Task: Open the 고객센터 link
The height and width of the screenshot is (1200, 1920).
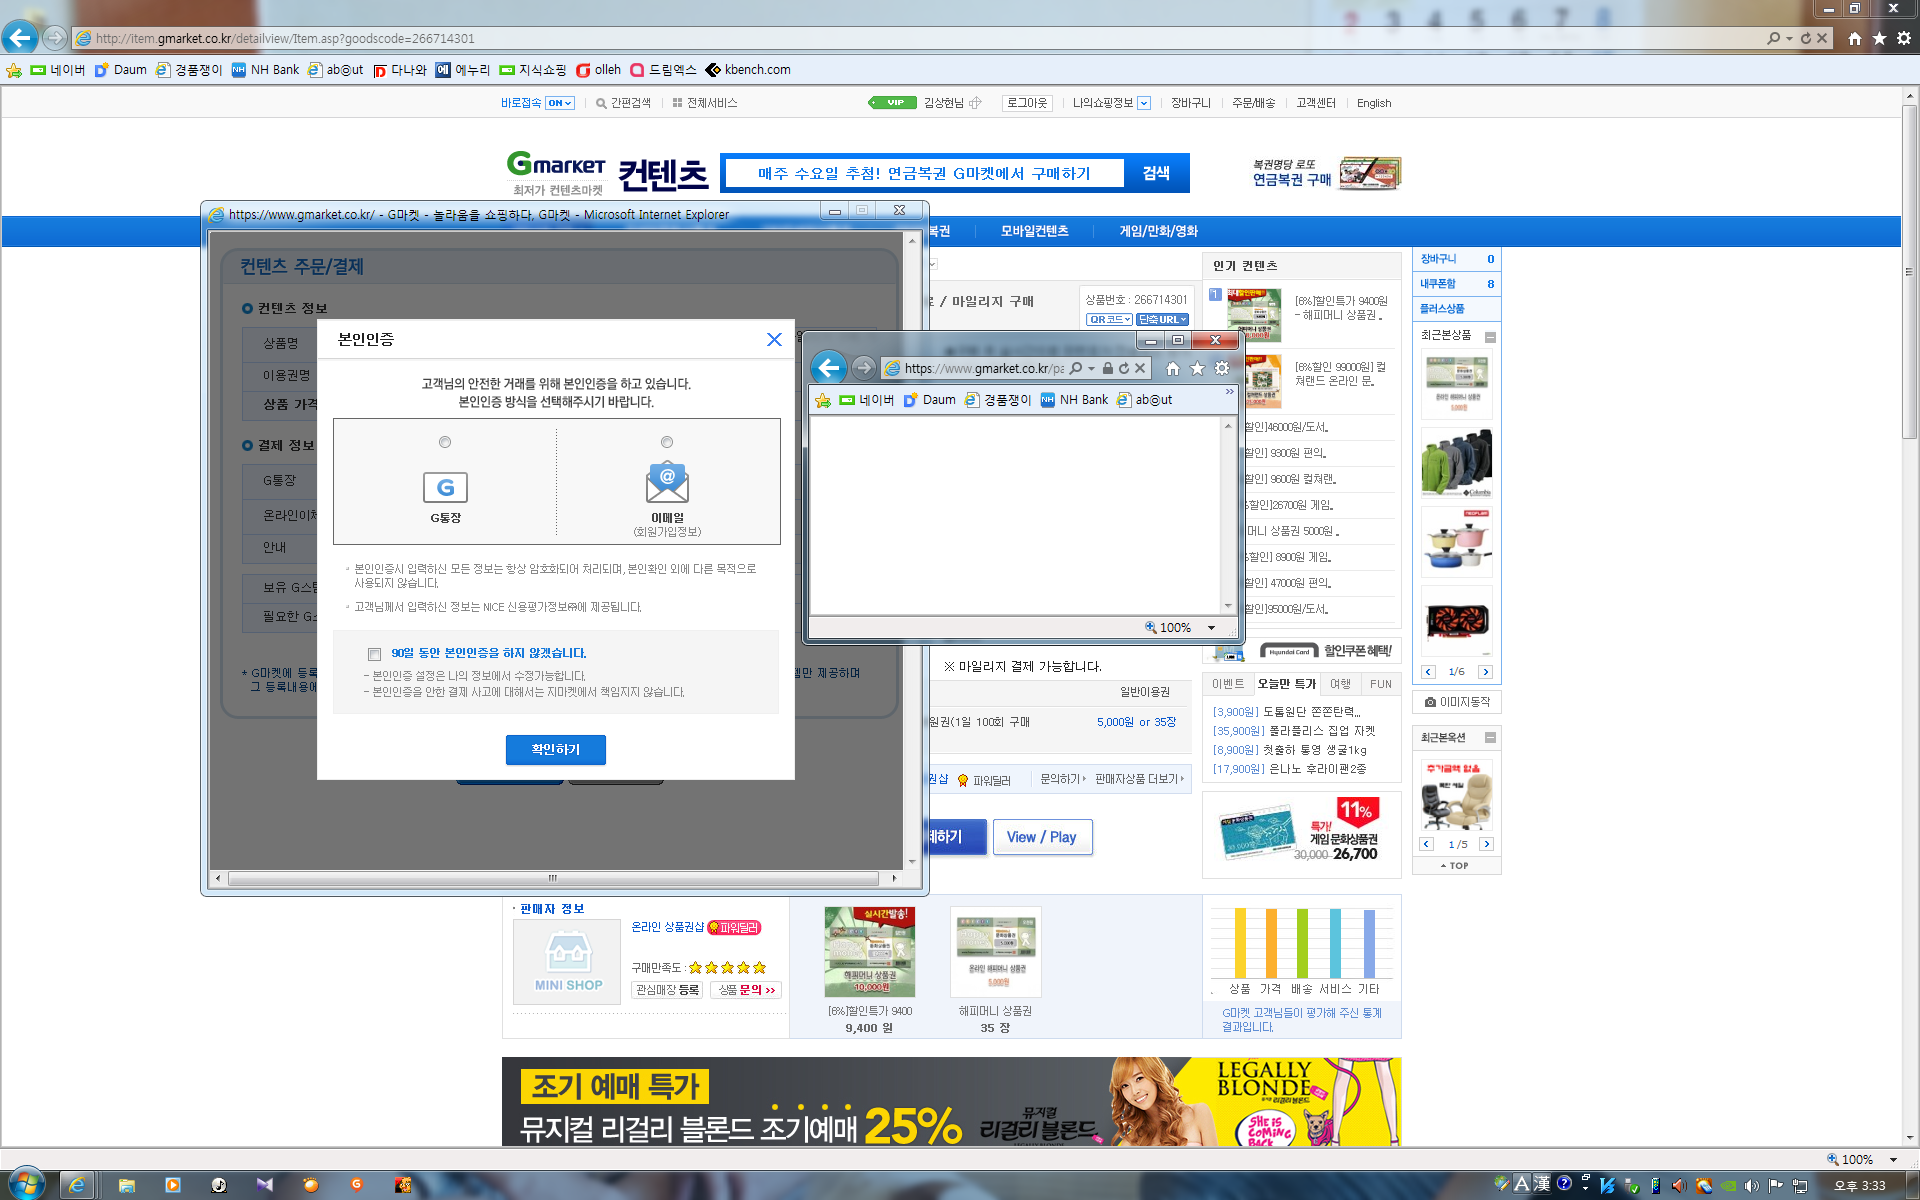Action: 1316,103
